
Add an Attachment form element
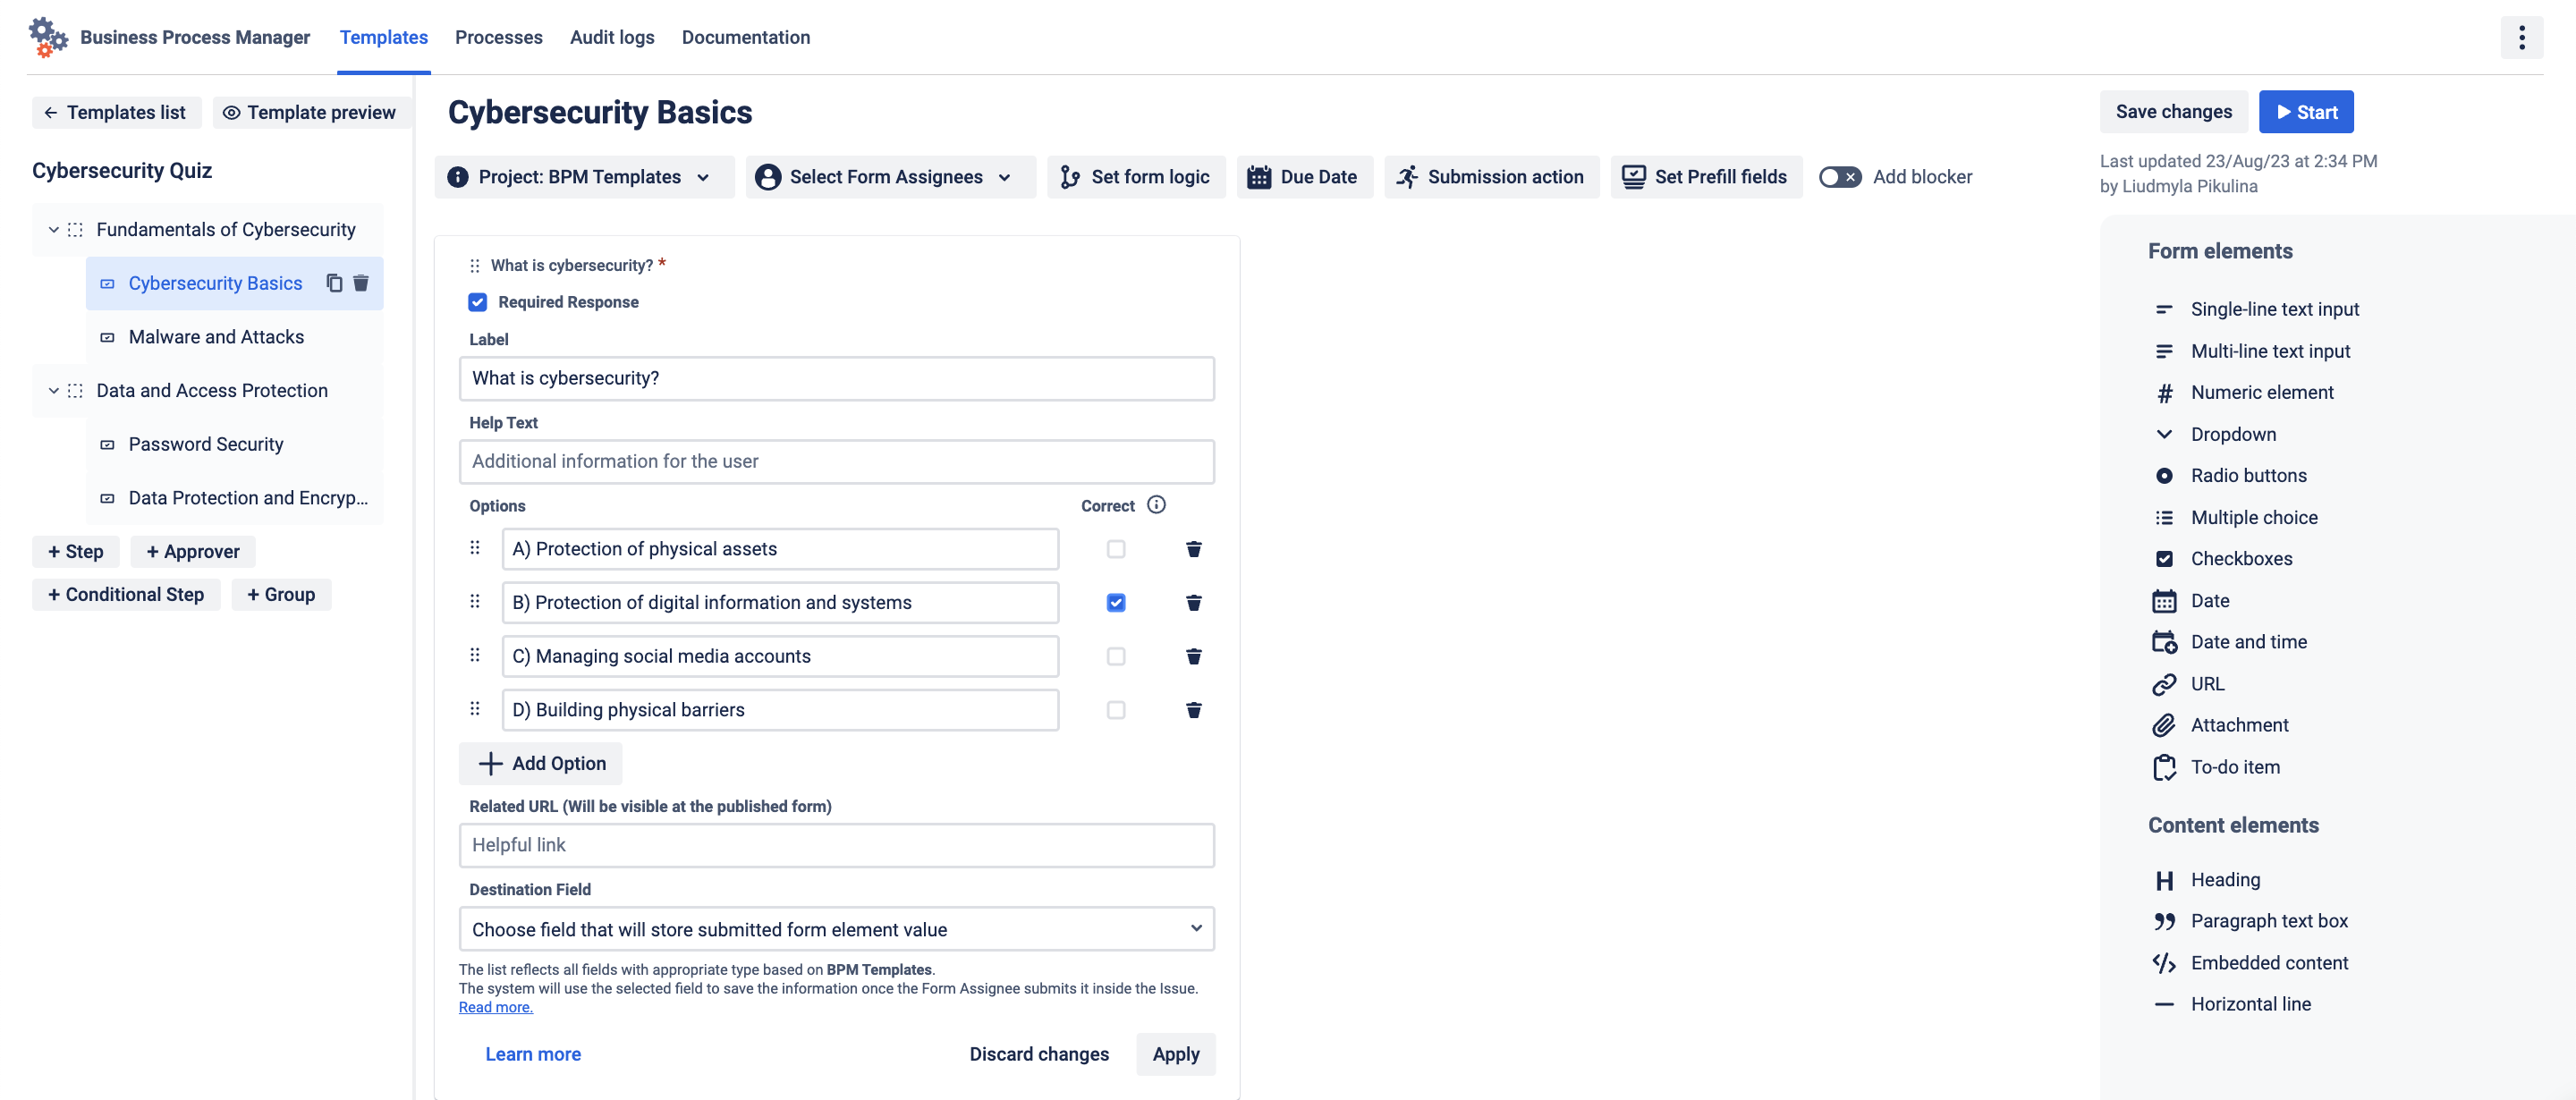2239,725
